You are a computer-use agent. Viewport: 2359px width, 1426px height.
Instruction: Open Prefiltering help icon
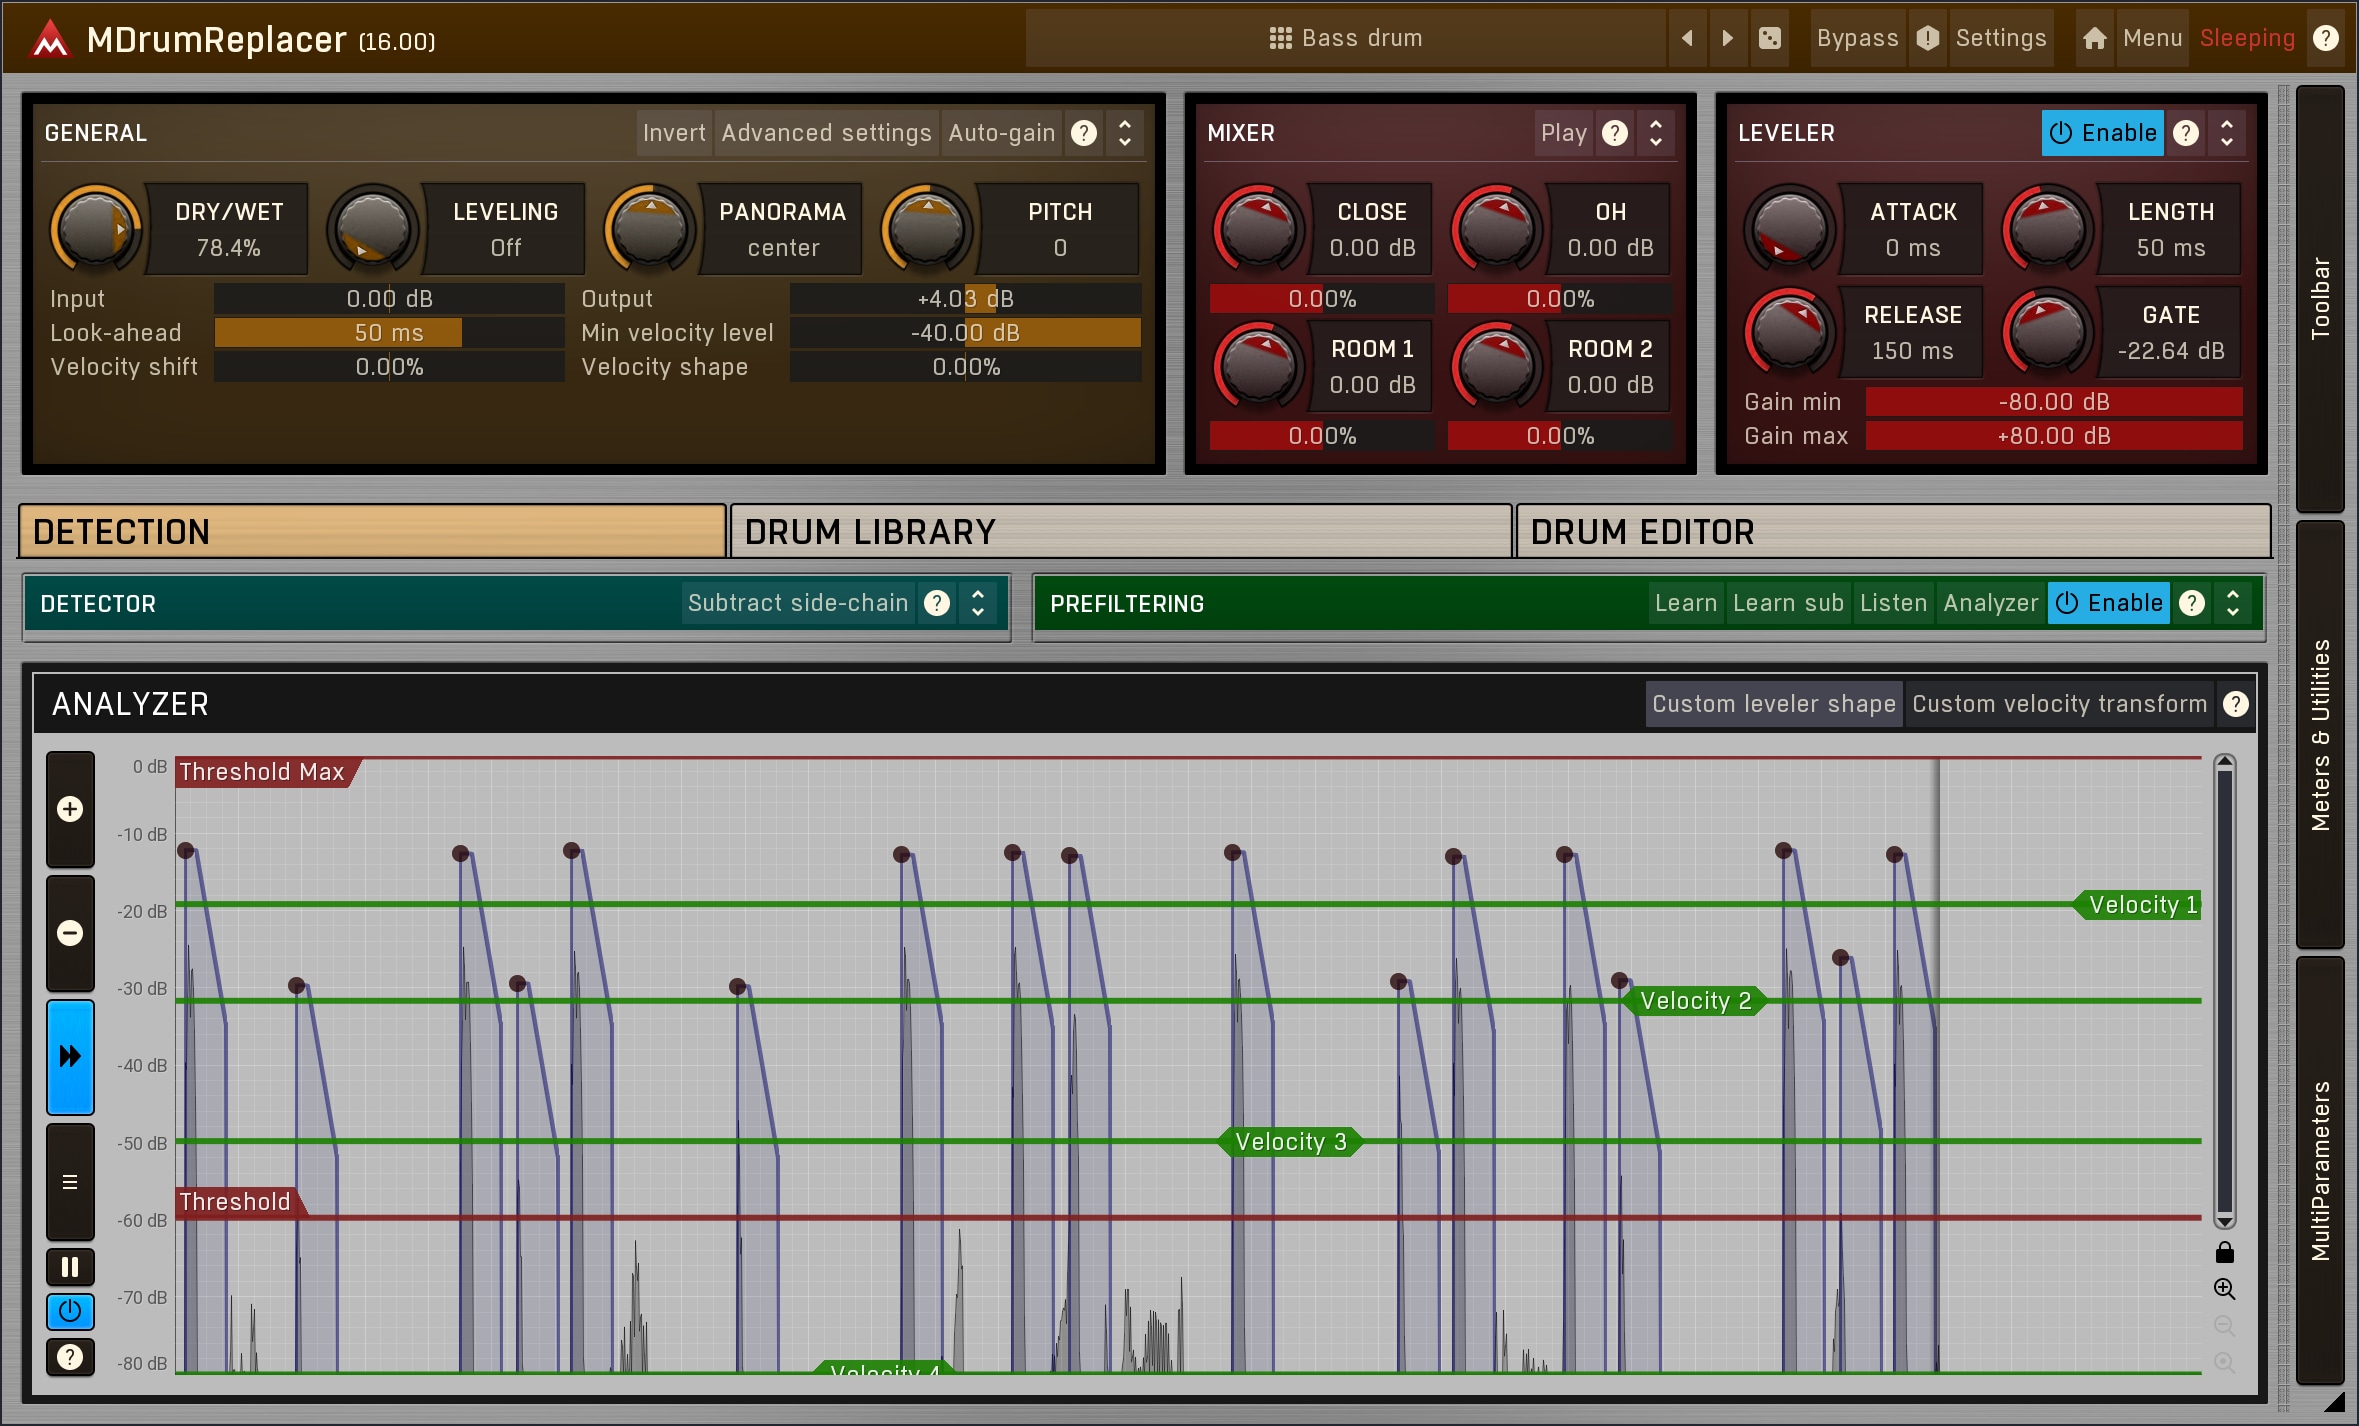click(x=2192, y=603)
